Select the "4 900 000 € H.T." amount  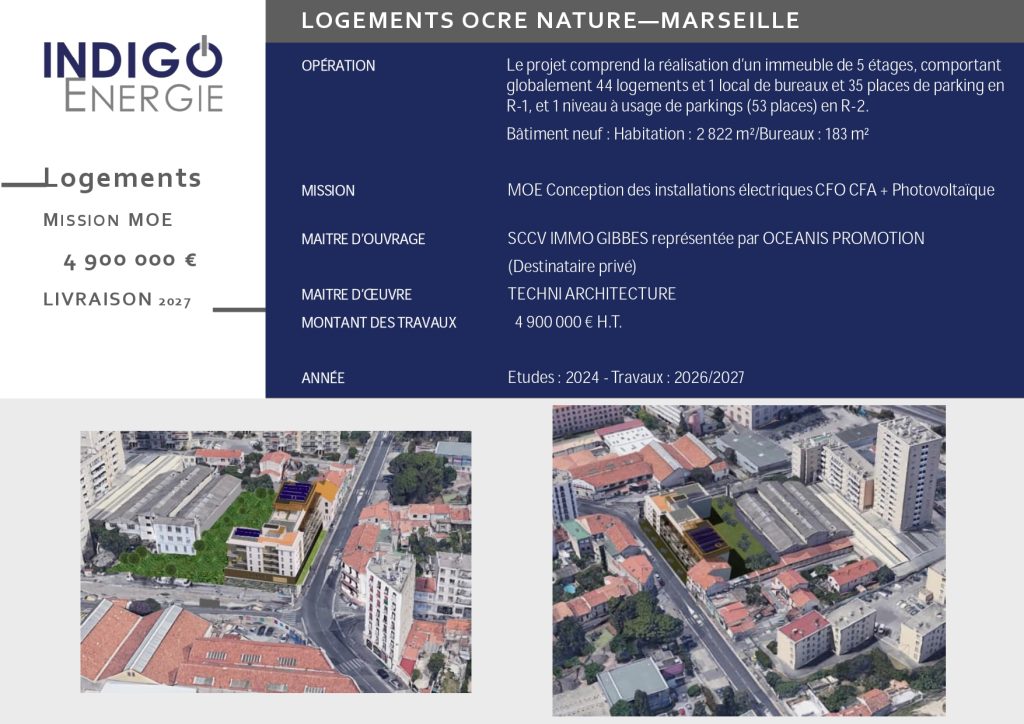click(x=568, y=322)
